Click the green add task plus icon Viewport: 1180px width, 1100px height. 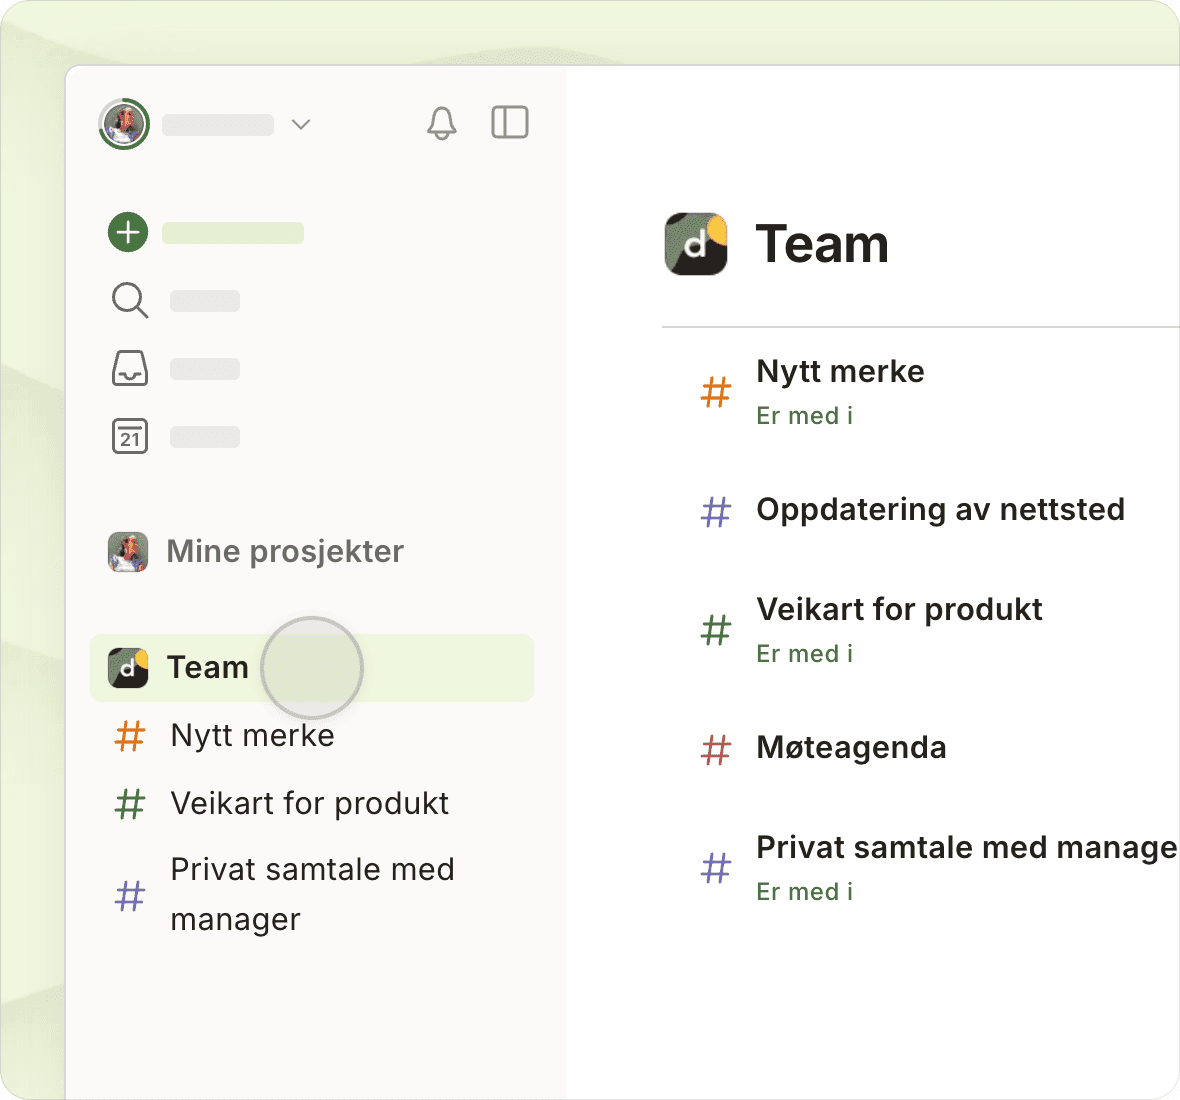click(128, 232)
